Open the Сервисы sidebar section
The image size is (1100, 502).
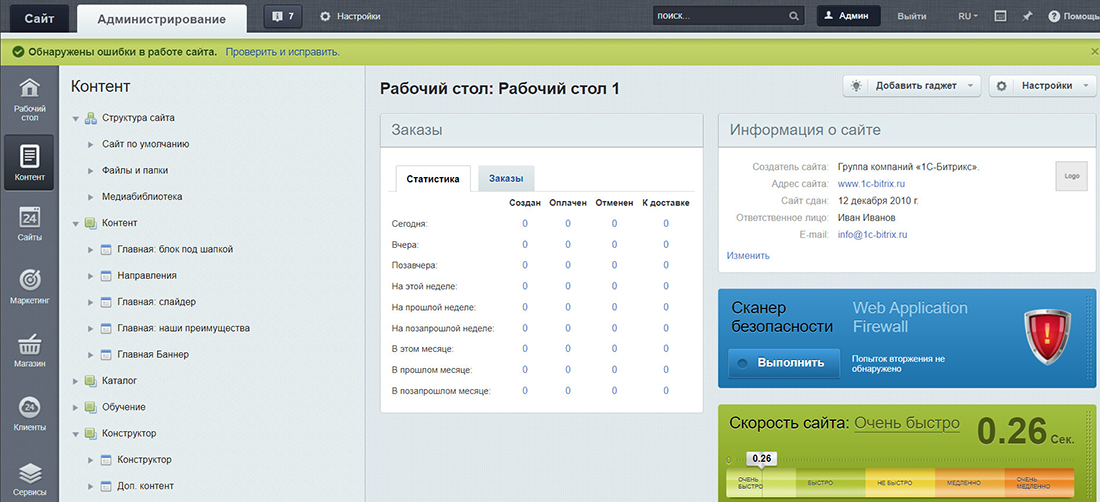click(x=29, y=478)
